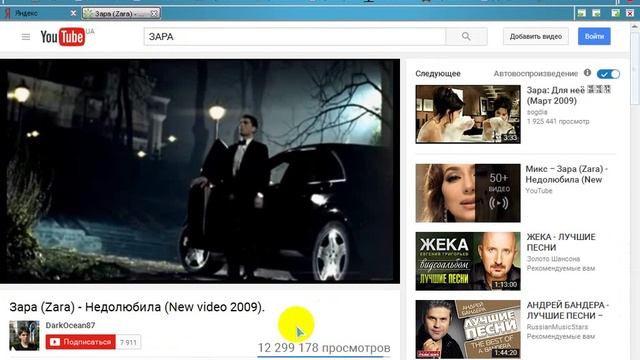The width and height of the screenshot is (640, 360).
Task: Click the DarkOcean87 channel avatar
Action: [24, 336]
